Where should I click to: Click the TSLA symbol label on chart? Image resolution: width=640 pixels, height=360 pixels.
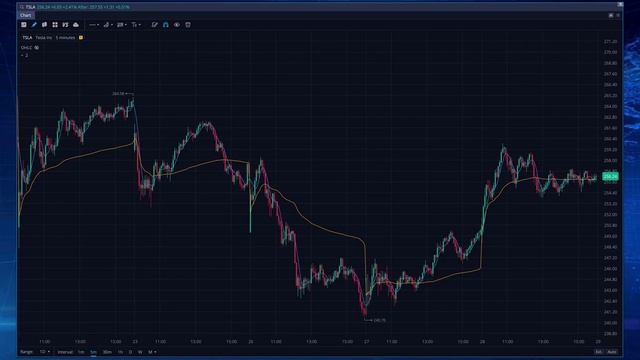pyautogui.click(x=27, y=38)
